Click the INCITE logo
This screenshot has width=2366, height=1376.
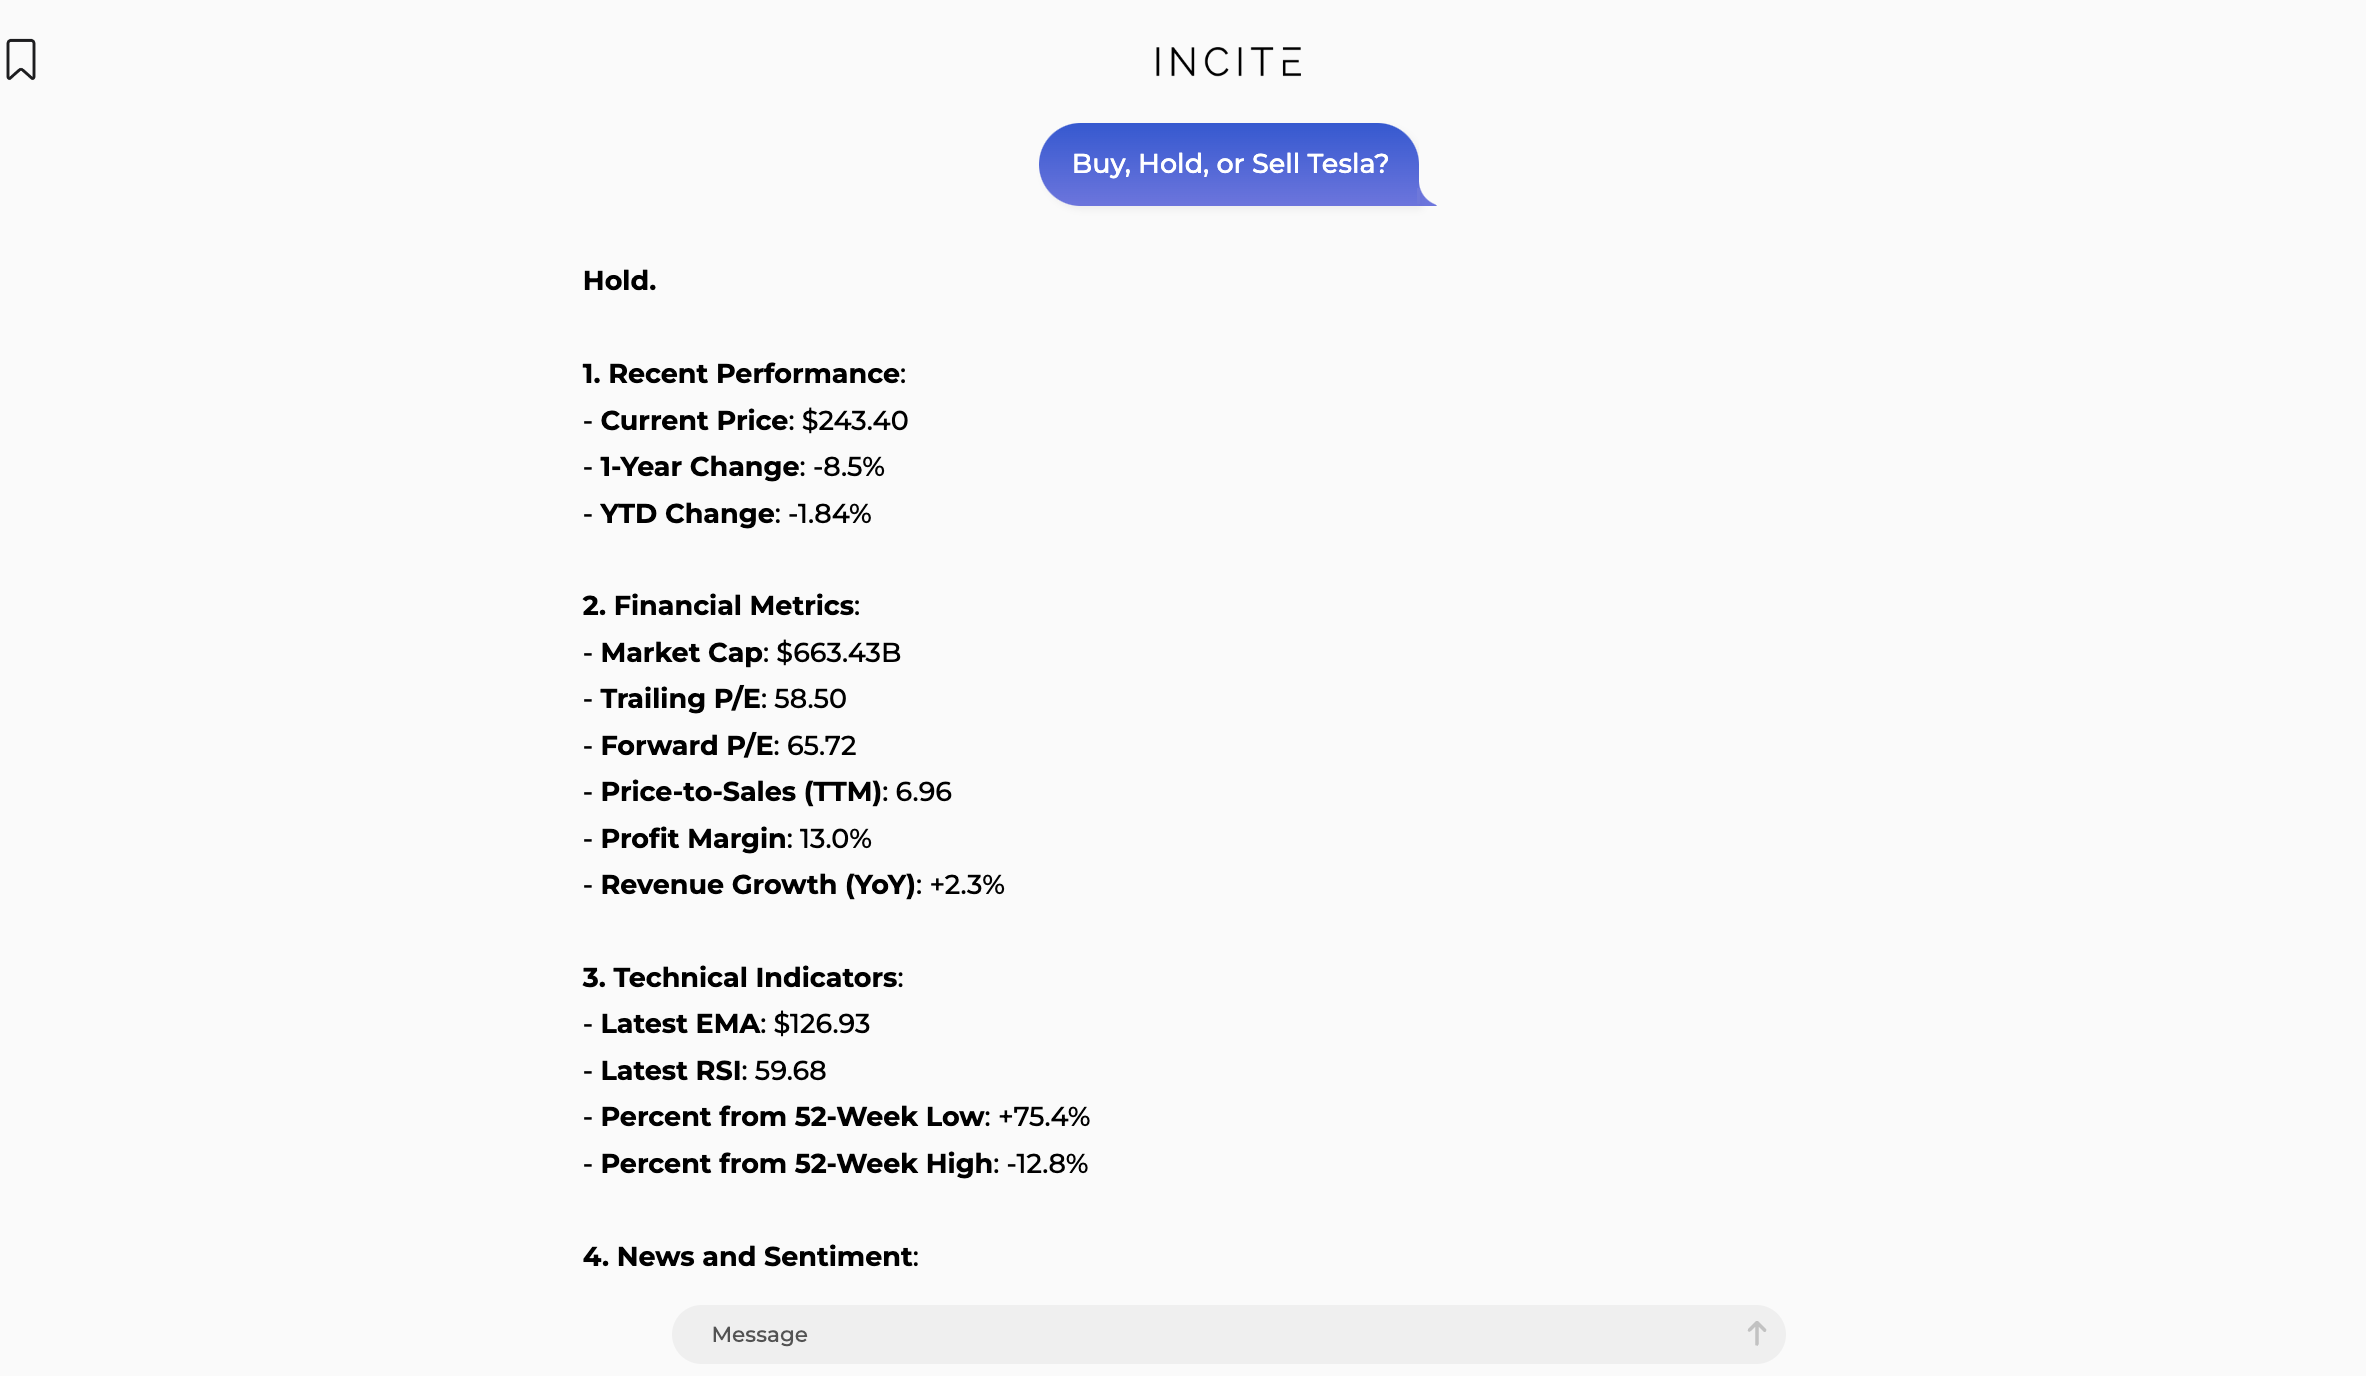pos(1228,62)
